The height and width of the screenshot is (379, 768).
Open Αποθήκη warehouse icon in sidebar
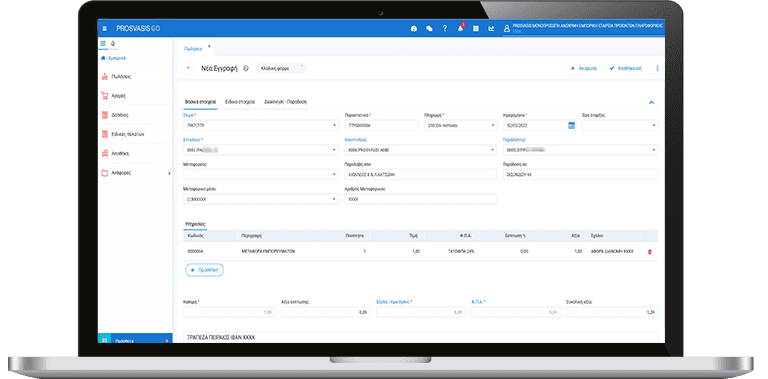click(x=105, y=153)
